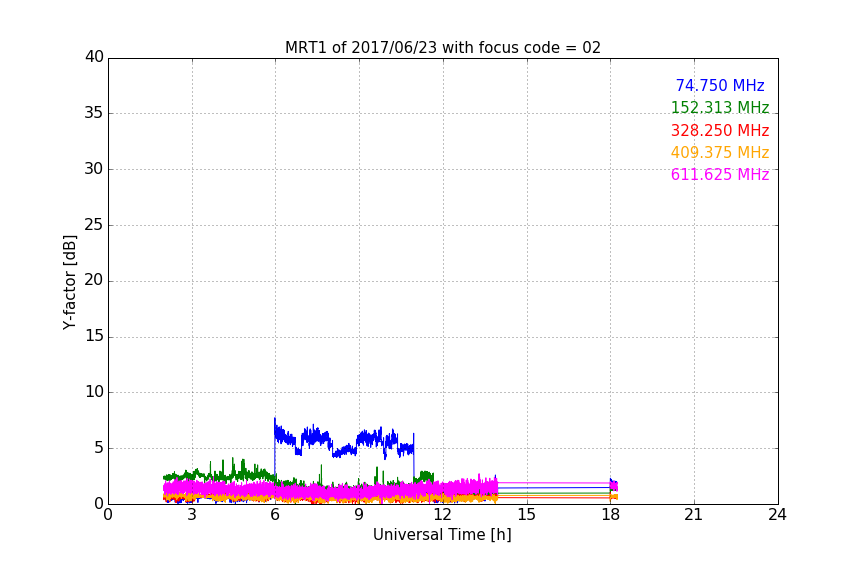Select the '328.250 MHz' legend label

(x=720, y=130)
